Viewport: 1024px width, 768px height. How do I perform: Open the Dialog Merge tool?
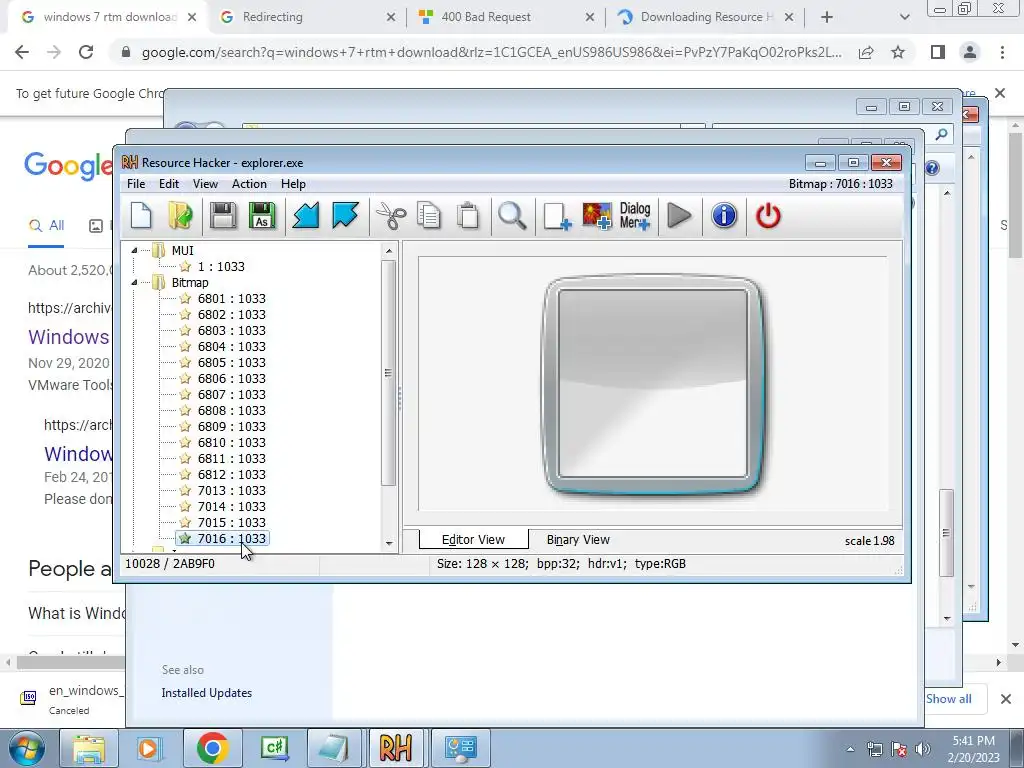[635, 216]
